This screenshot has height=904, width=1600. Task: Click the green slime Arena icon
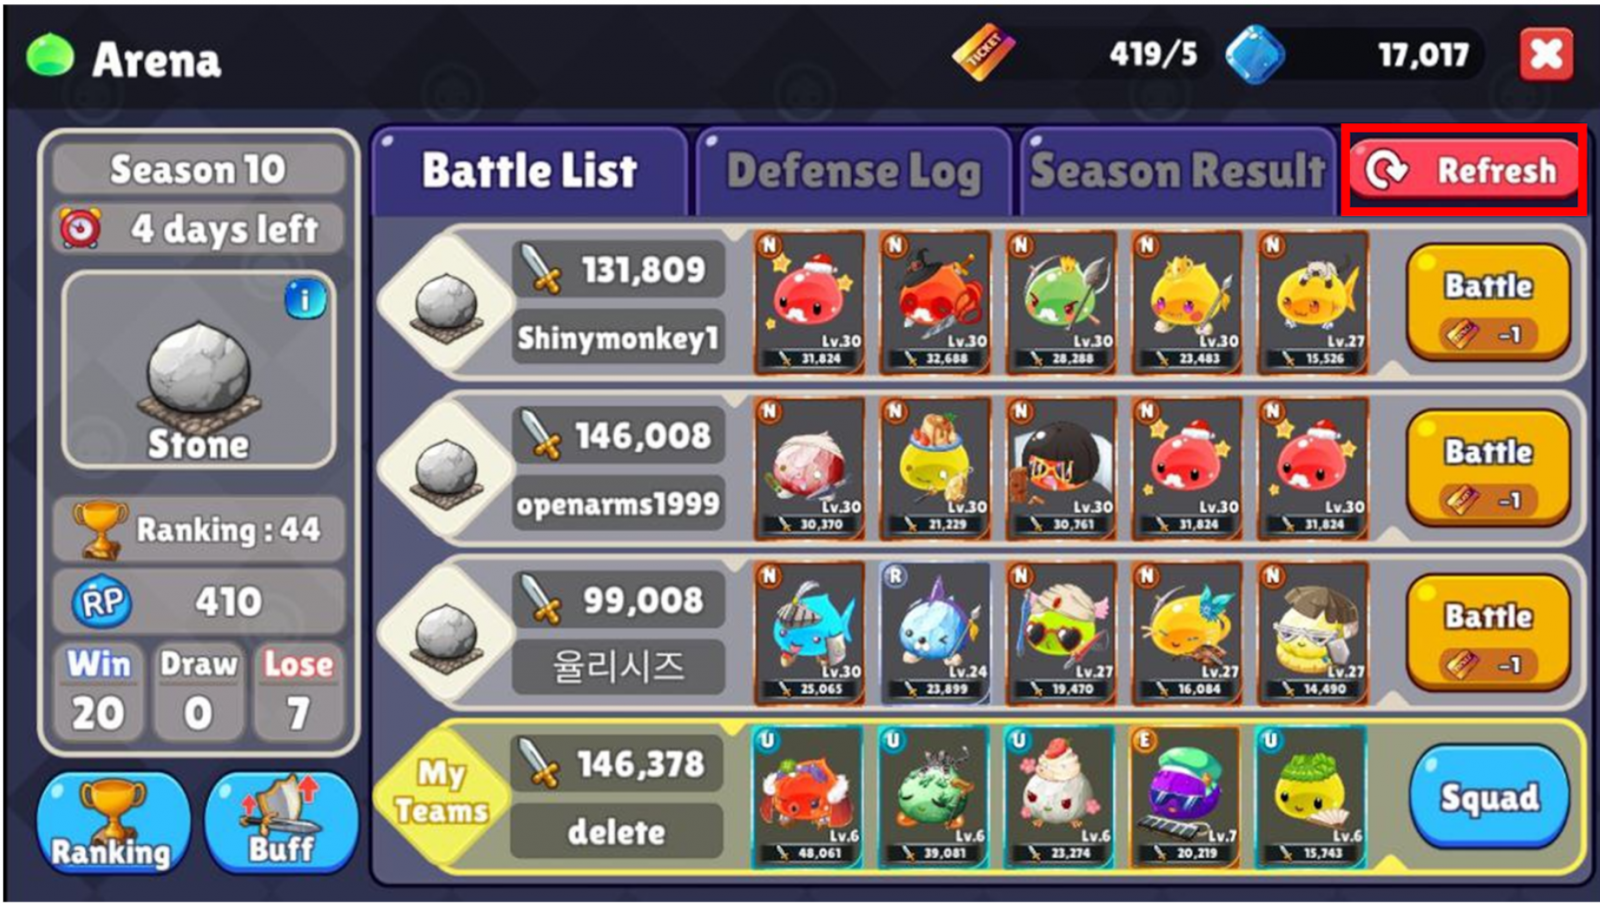[x=50, y=55]
